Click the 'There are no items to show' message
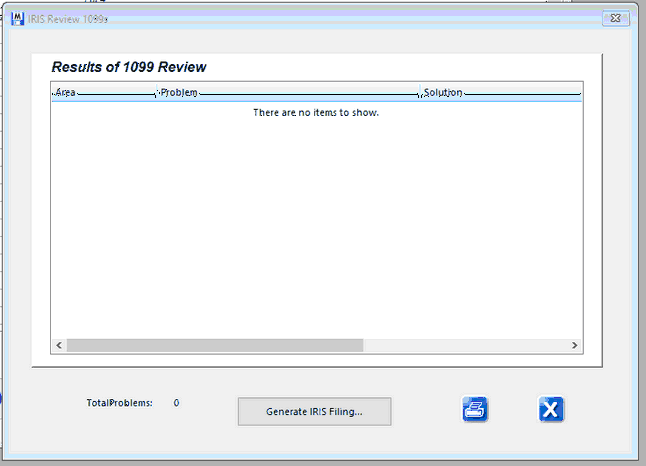This screenshot has height=466, width=646. click(x=316, y=112)
